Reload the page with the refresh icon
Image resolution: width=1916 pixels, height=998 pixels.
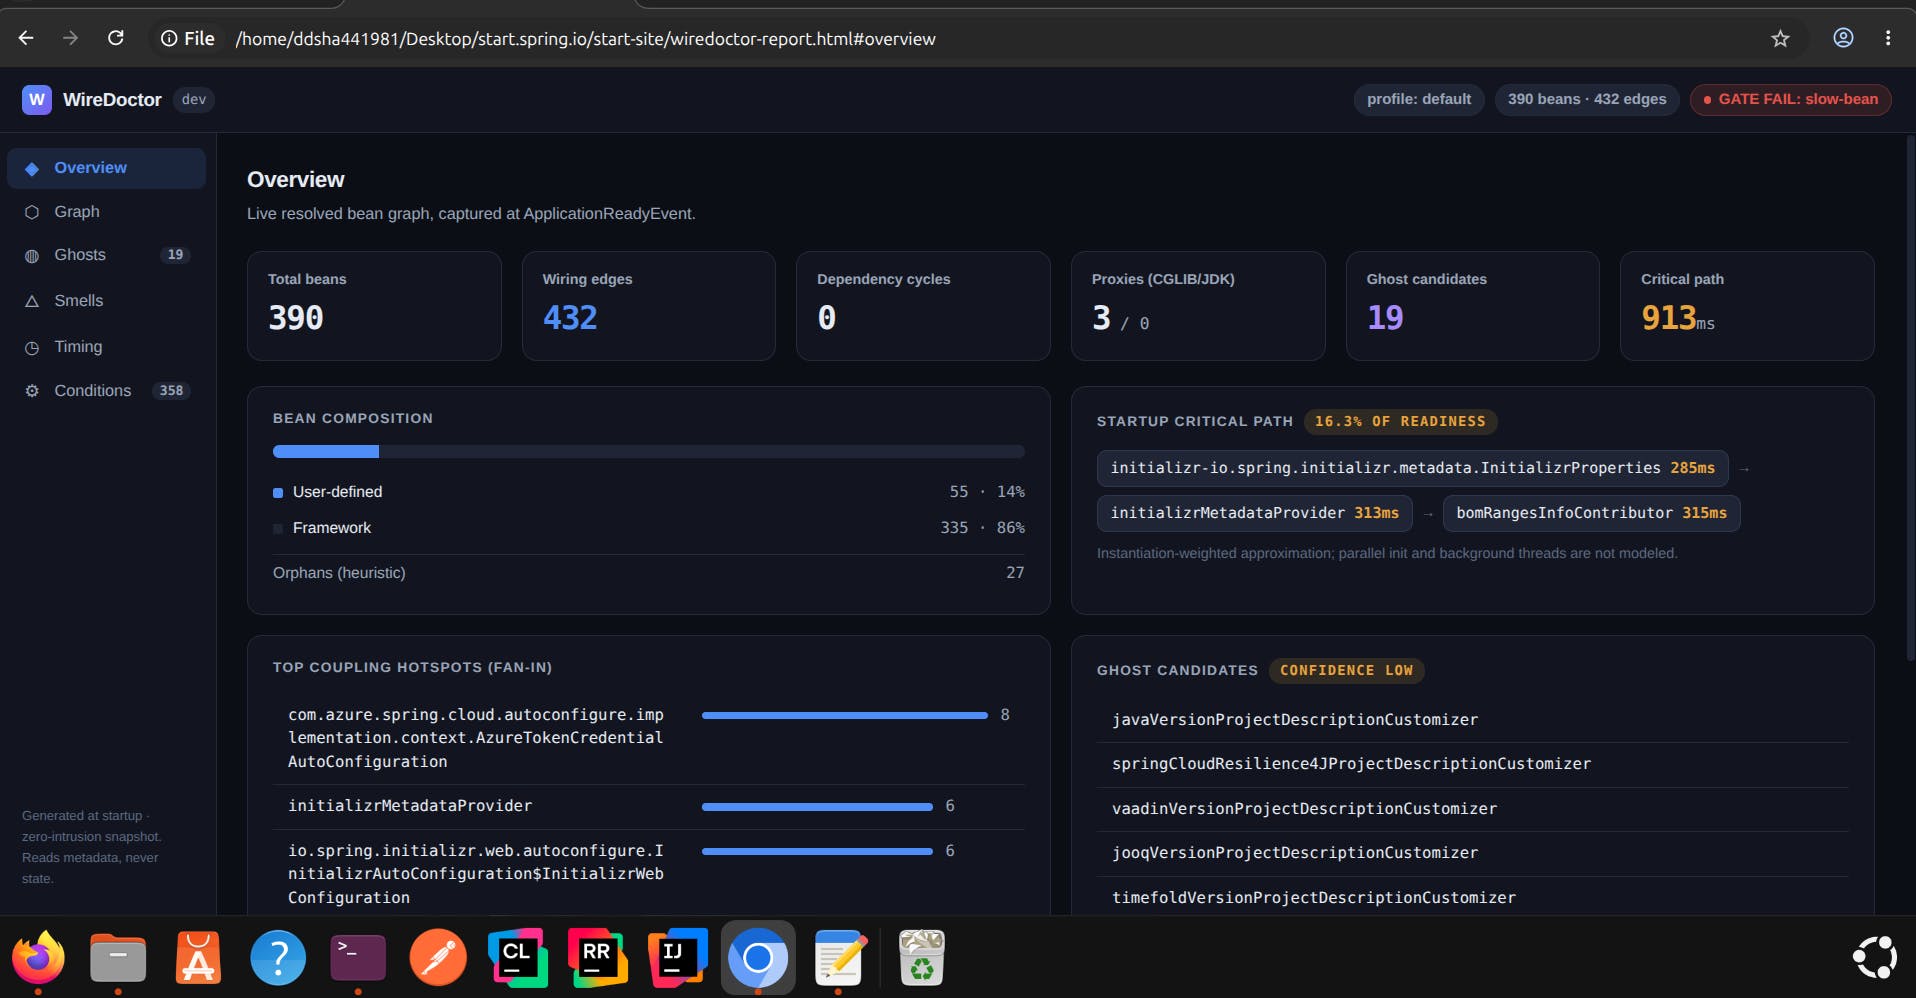coord(116,38)
